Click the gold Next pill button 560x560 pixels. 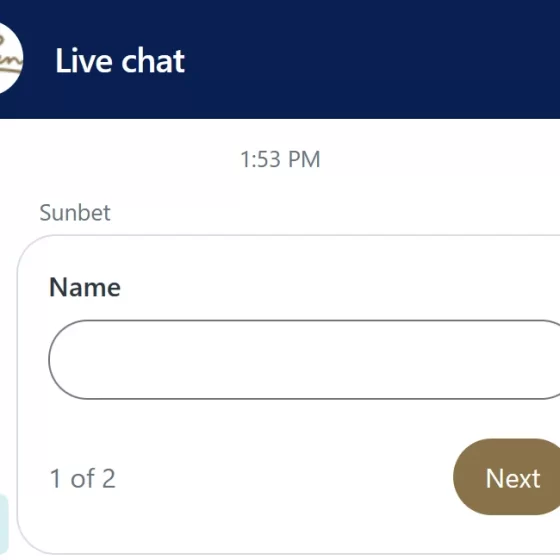506,477
